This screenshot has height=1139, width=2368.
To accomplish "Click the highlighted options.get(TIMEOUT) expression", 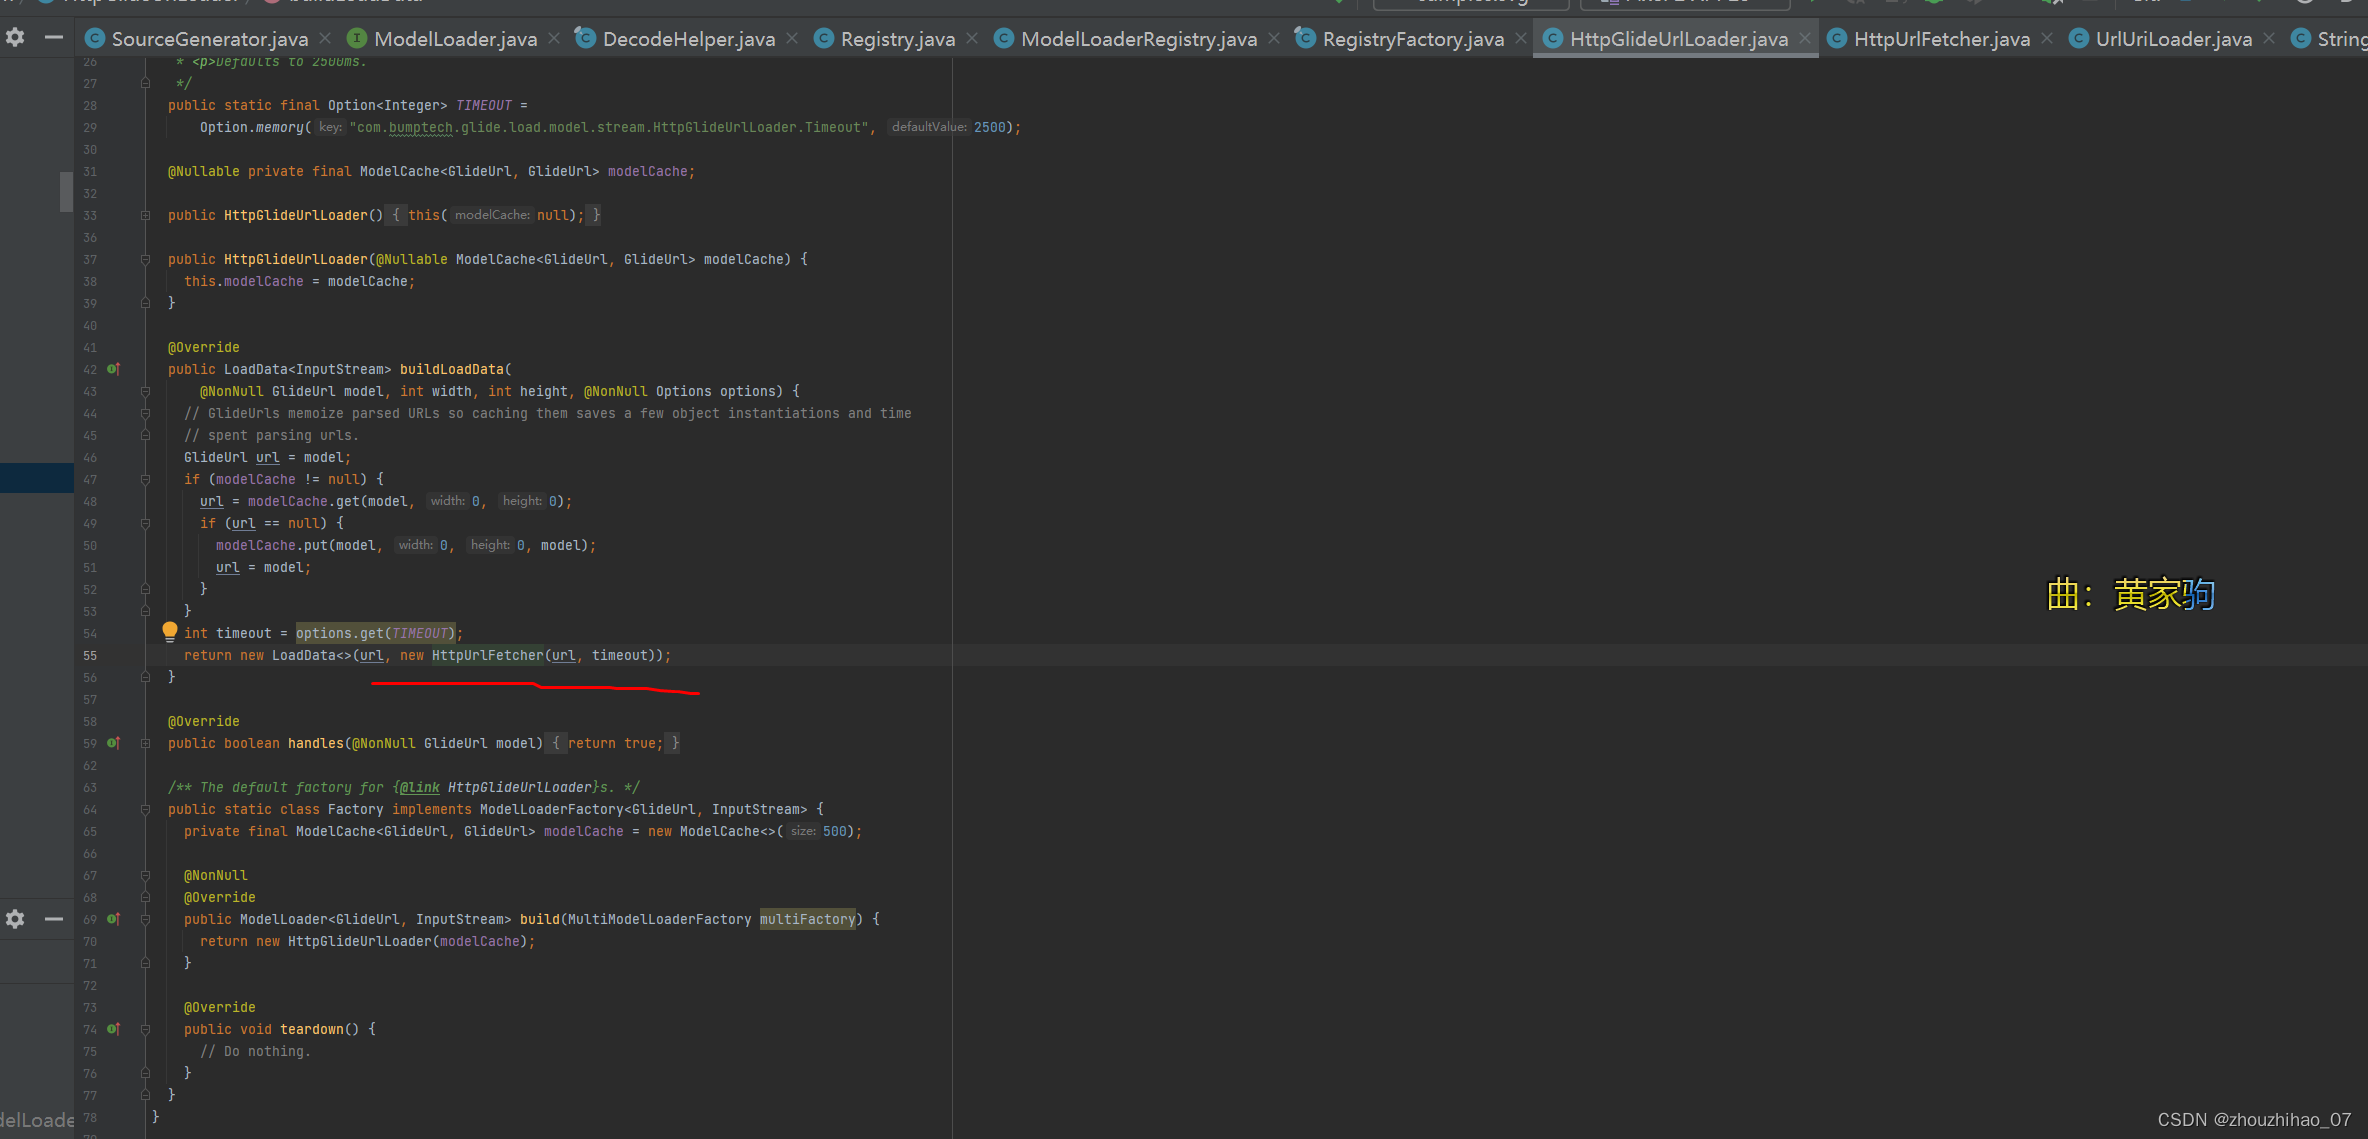I will (375, 633).
